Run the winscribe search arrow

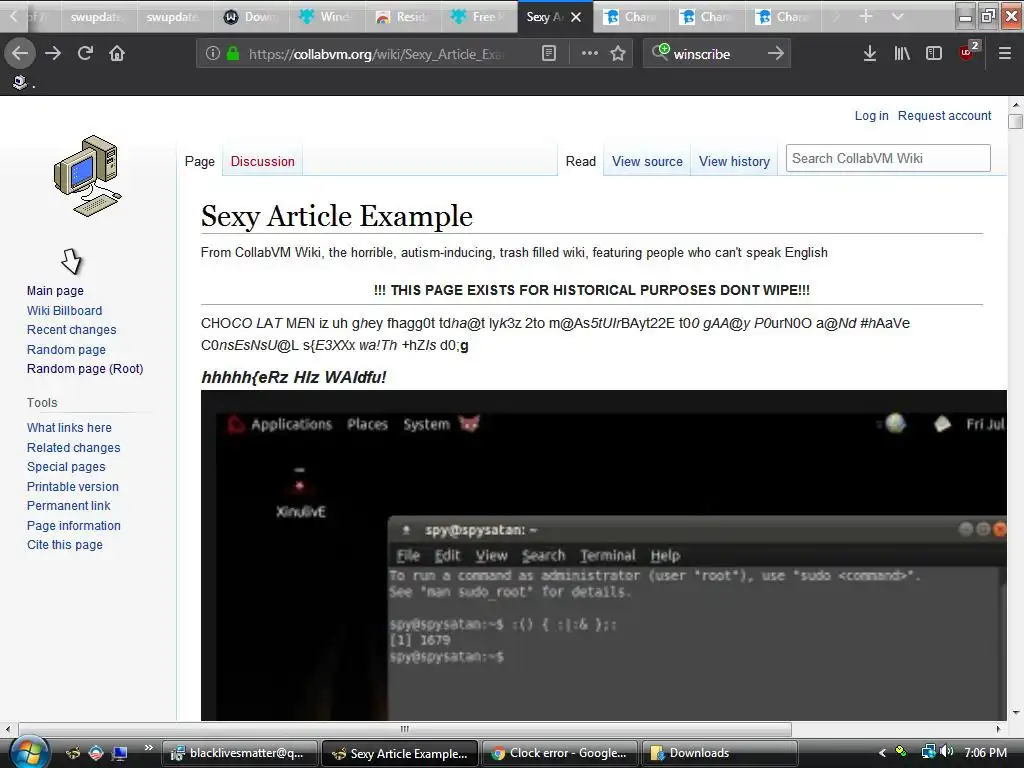(775, 54)
